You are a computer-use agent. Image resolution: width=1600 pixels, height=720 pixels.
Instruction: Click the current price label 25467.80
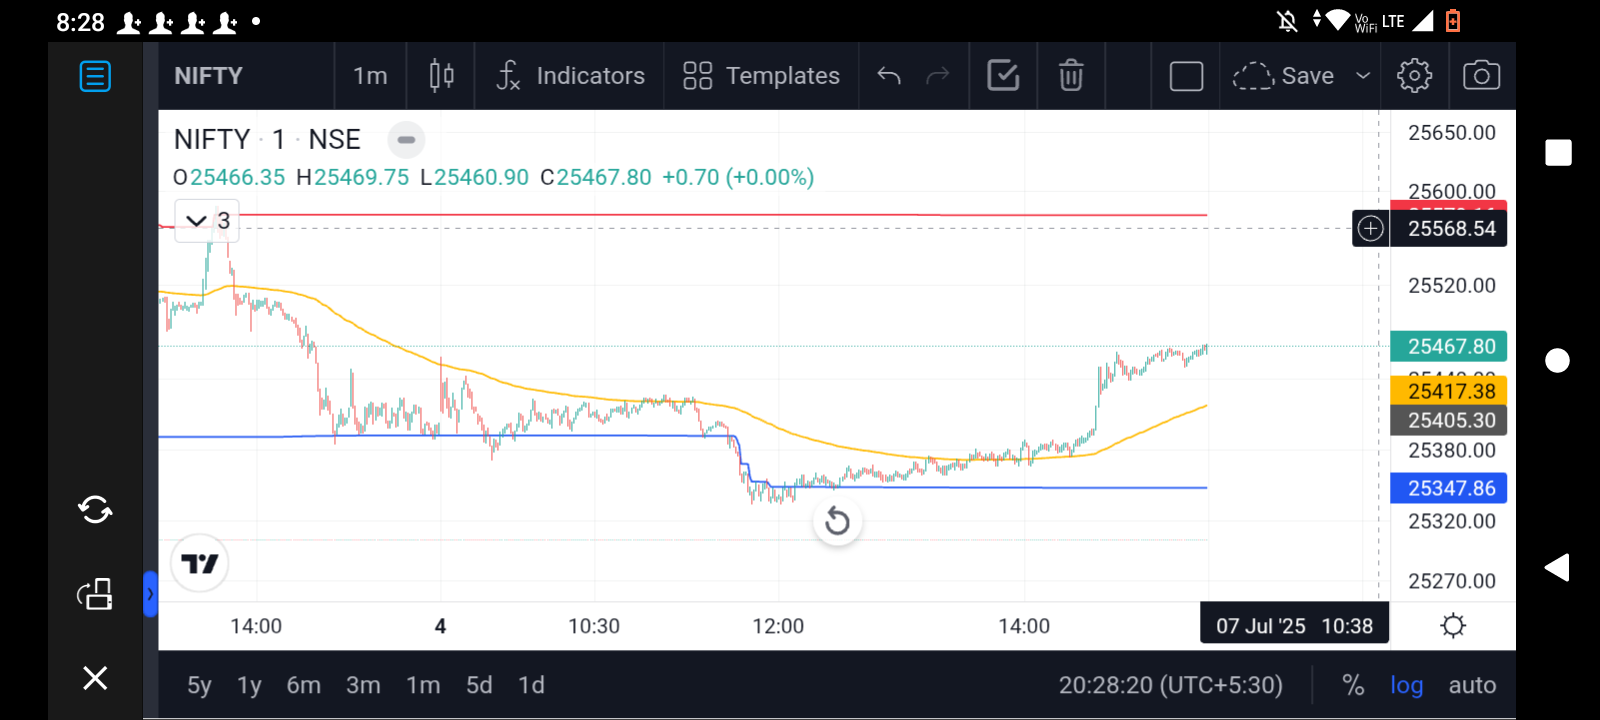pyautogui.click(x=1450, y=346)
